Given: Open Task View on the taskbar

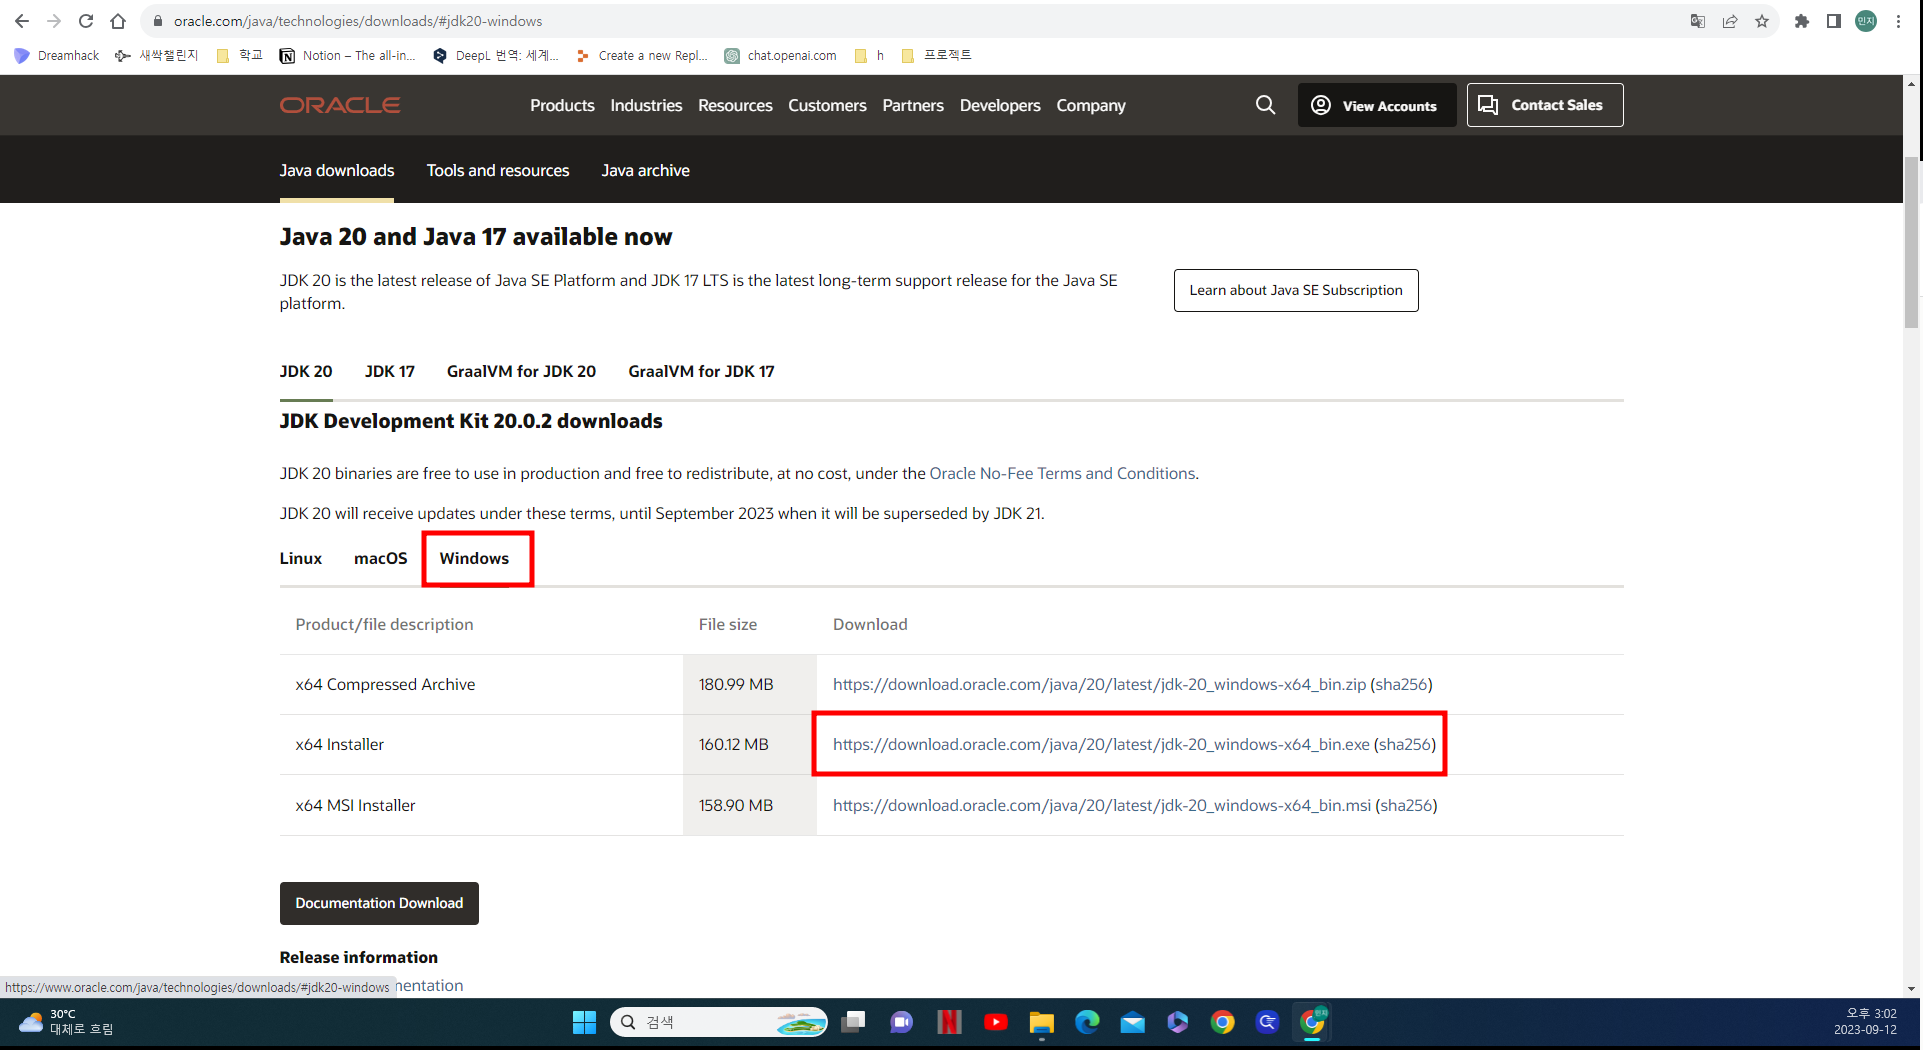Looking at the screenshot, I should tap(853, 1022).
